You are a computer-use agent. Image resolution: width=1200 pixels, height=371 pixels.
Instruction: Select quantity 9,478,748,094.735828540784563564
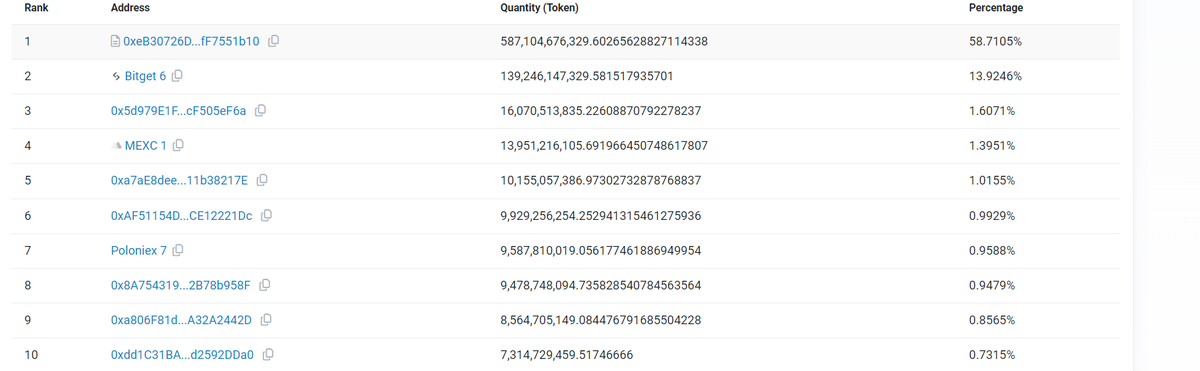coord(600,285)
